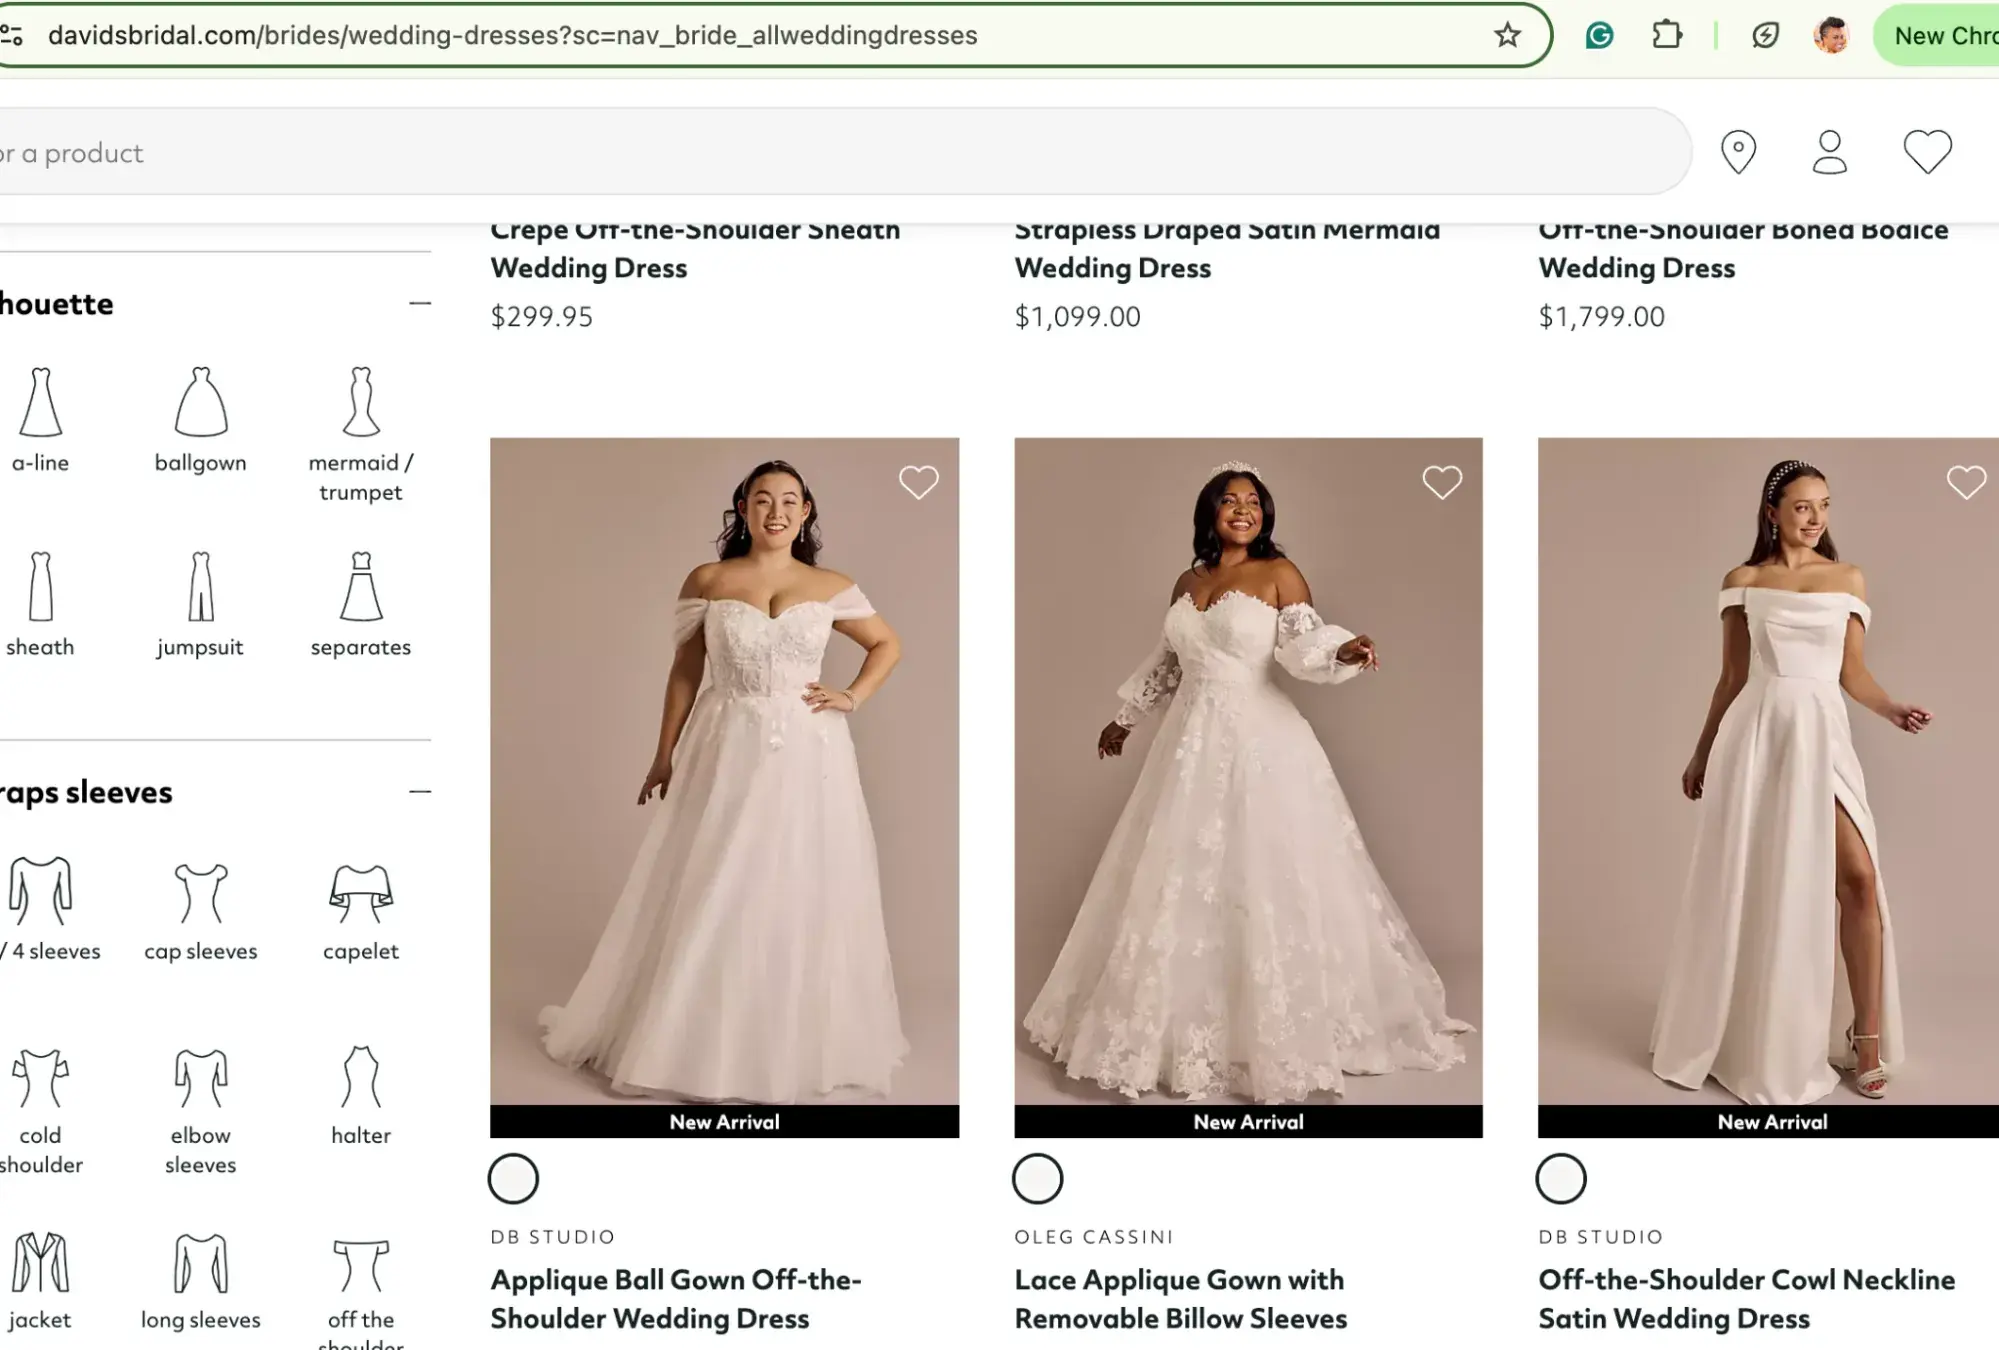Collapse the silhouette filter section
Viewport: 1999px width, 1350px height.
[x=420, y=303]
